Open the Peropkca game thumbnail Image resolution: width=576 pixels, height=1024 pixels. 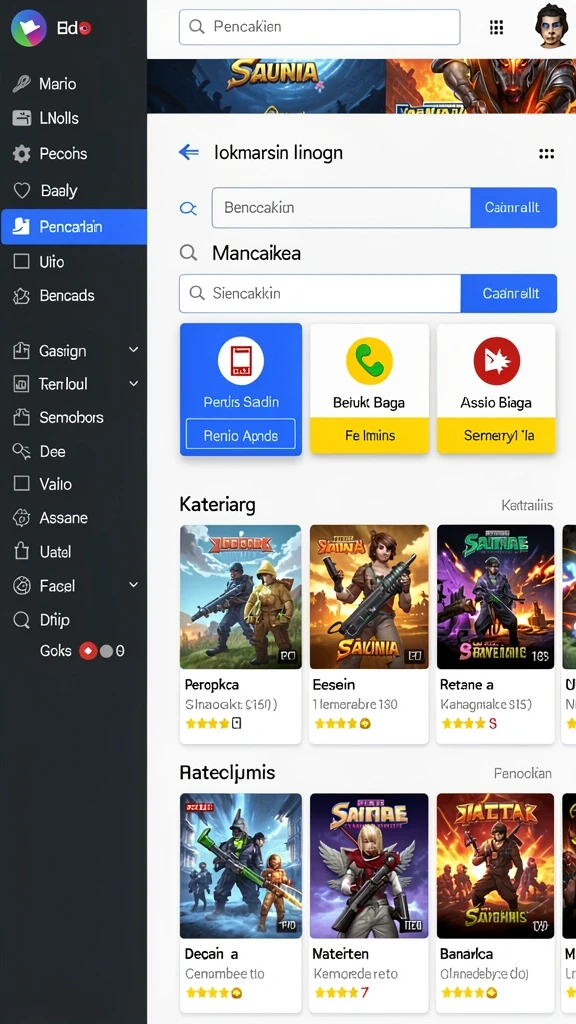pyautogui.click(x=240, y=597)
